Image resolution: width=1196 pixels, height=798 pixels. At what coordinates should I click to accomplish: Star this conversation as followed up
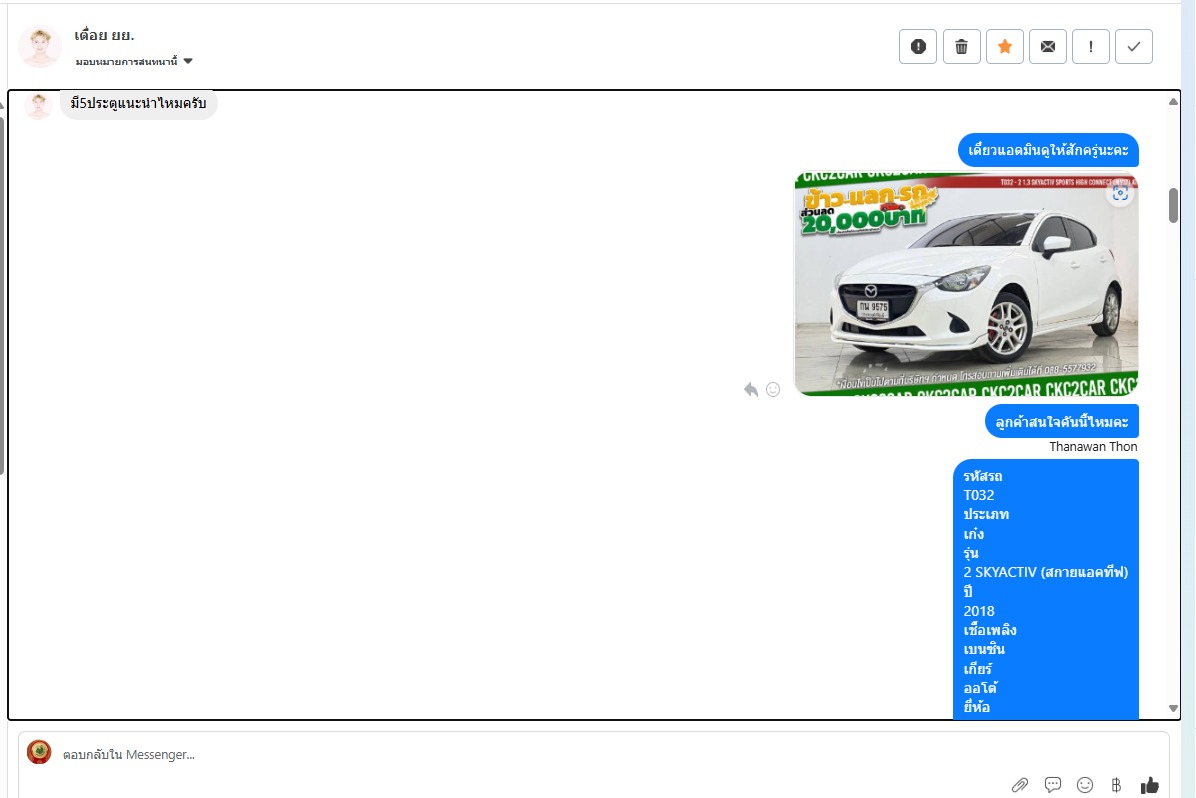coord(1005,47)
